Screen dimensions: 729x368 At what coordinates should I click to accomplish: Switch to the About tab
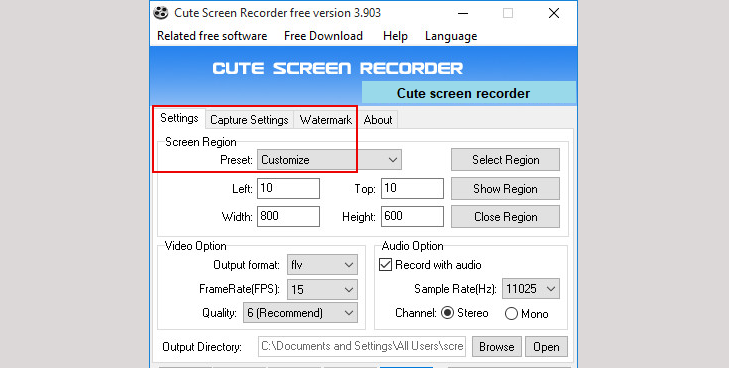(x=378, y=120)
